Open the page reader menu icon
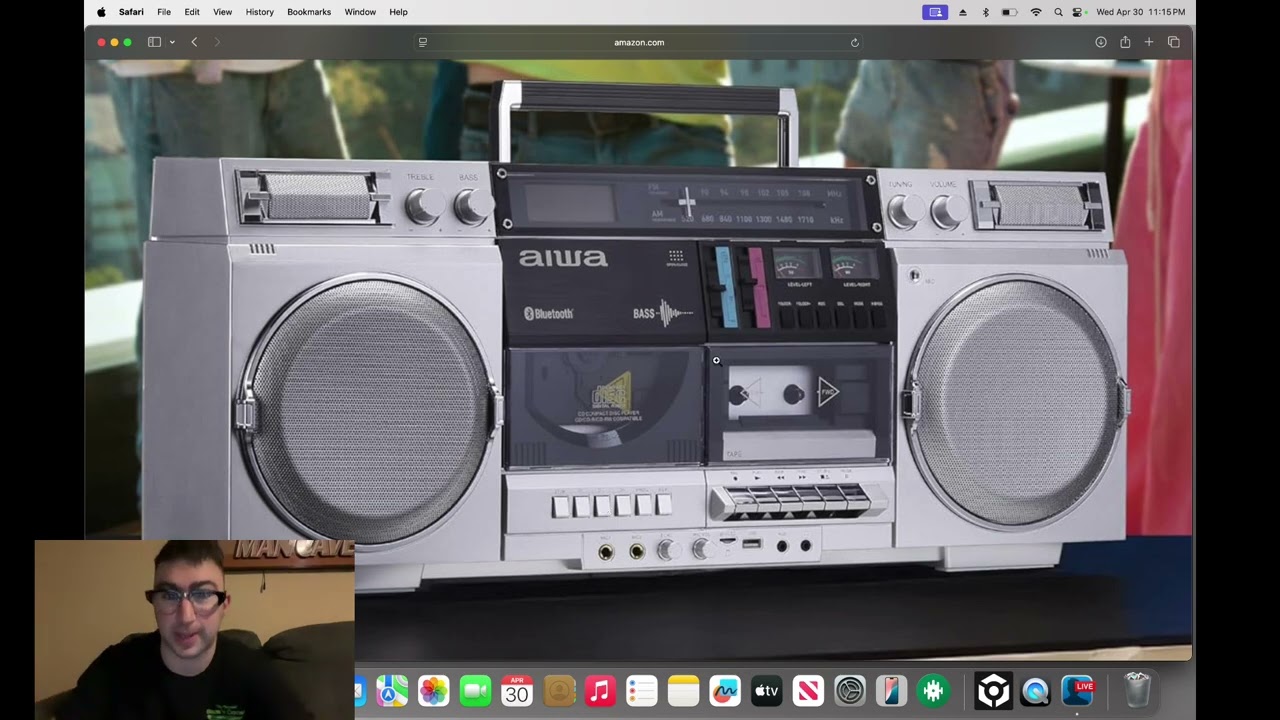Screen dimensions: 1280x720 423,42
